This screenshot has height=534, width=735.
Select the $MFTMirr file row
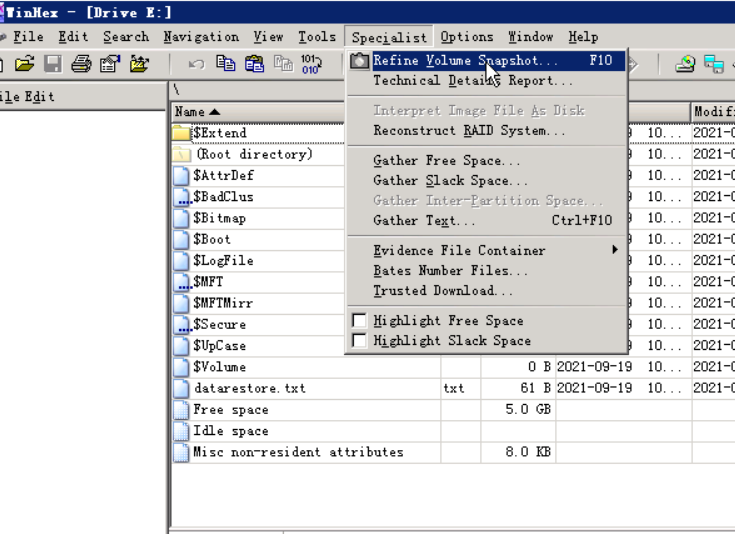258,303
